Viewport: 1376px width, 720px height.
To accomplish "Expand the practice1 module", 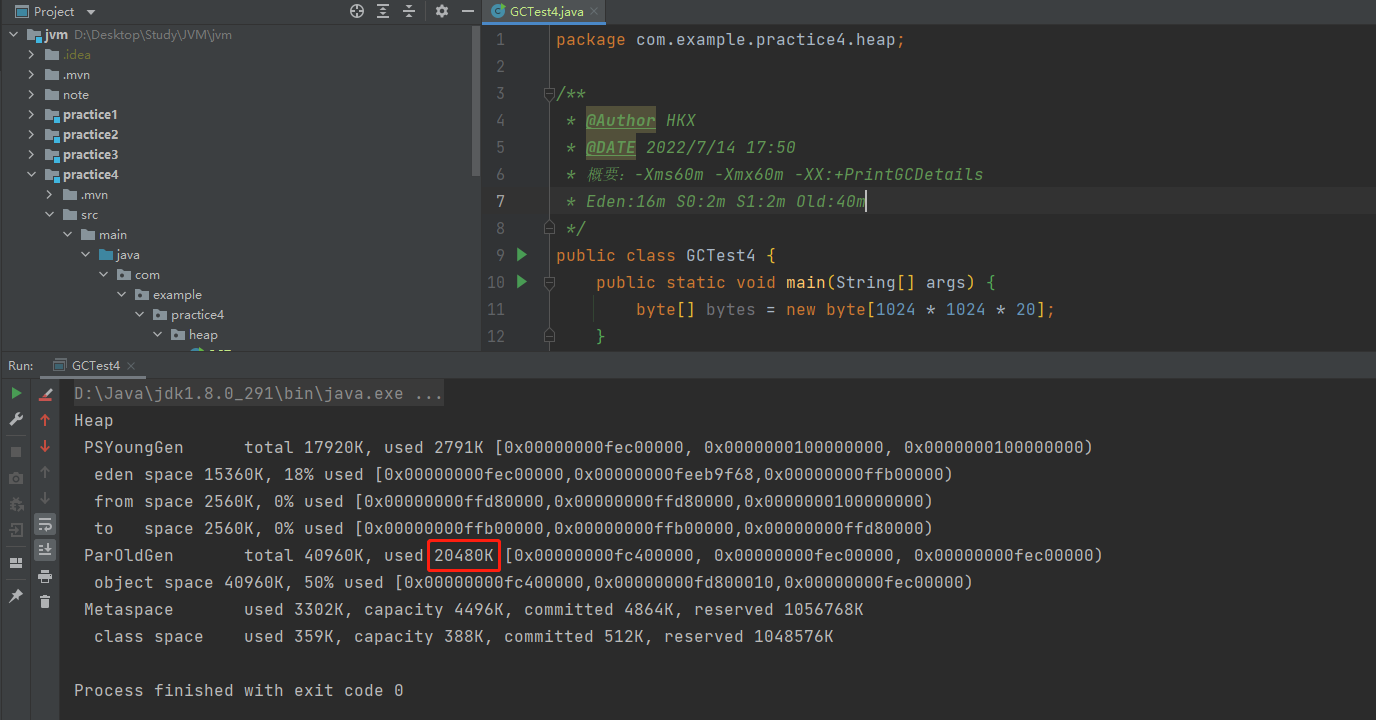I will pyautogui.click(x=32, y=115).
